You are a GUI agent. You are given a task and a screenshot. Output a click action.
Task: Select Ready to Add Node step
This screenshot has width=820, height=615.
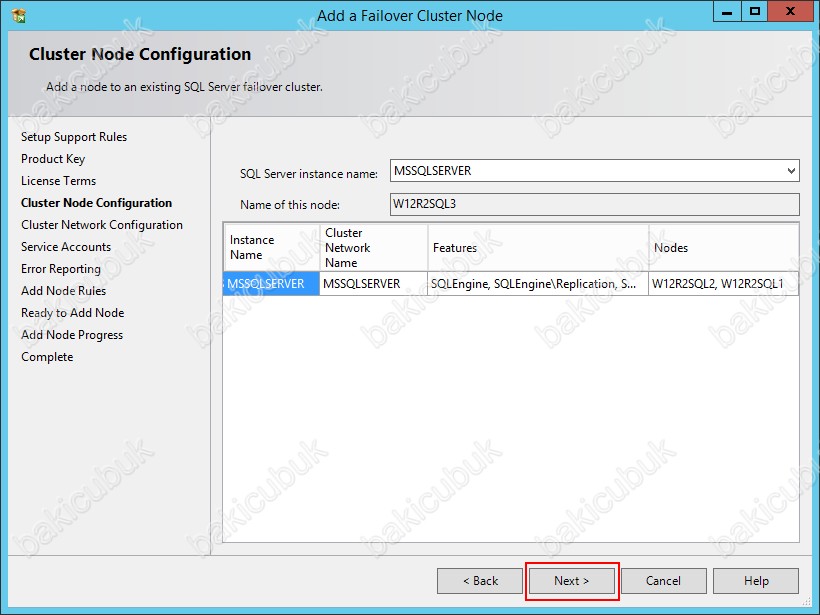[73, 313]
